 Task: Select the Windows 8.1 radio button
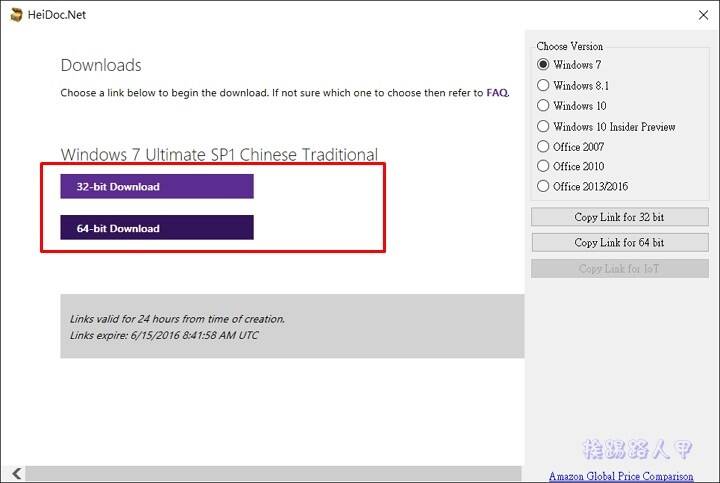tap(543, 85)
